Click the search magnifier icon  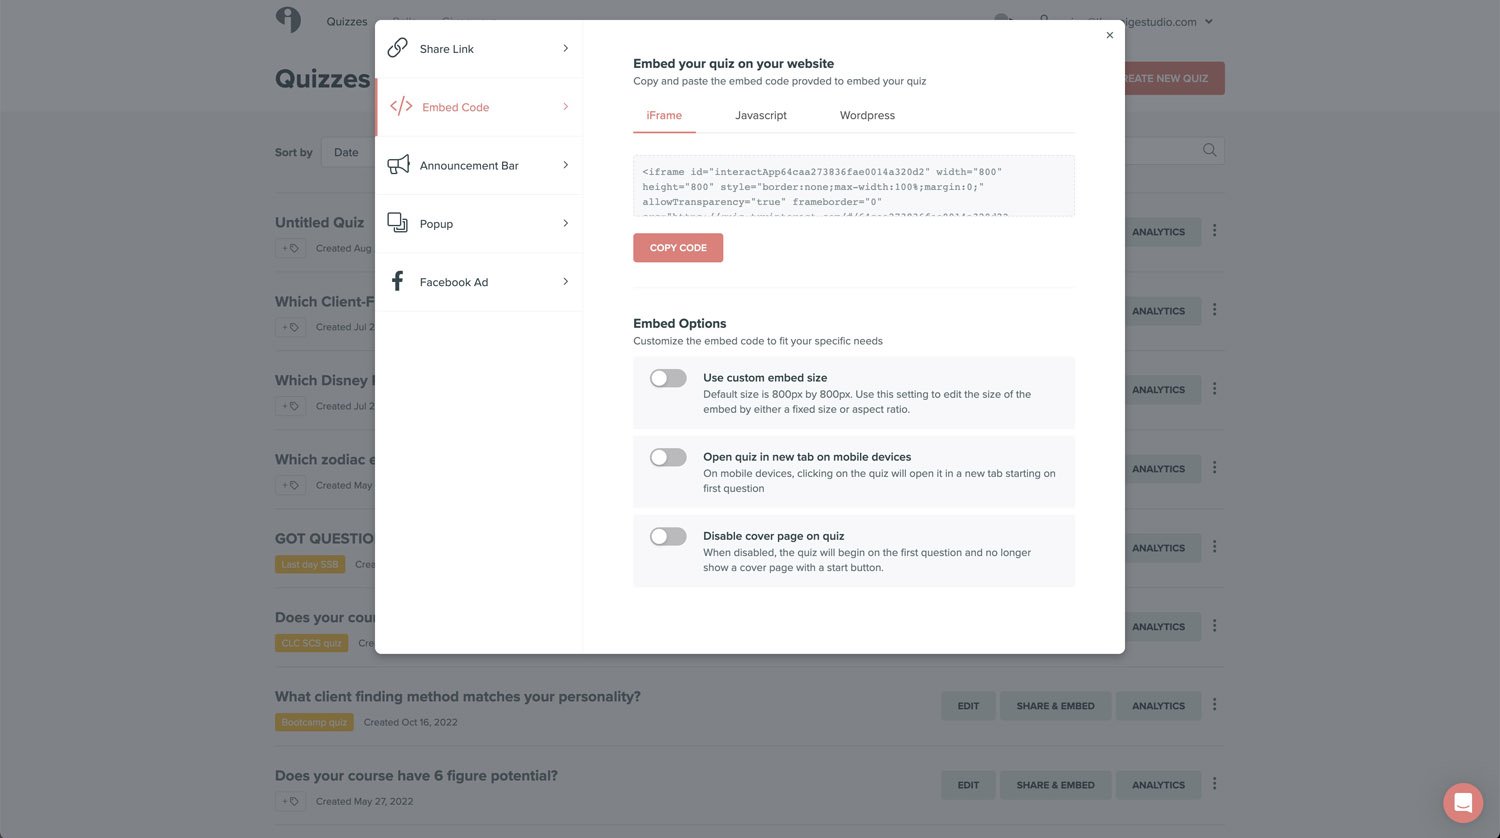point(1209,150)
